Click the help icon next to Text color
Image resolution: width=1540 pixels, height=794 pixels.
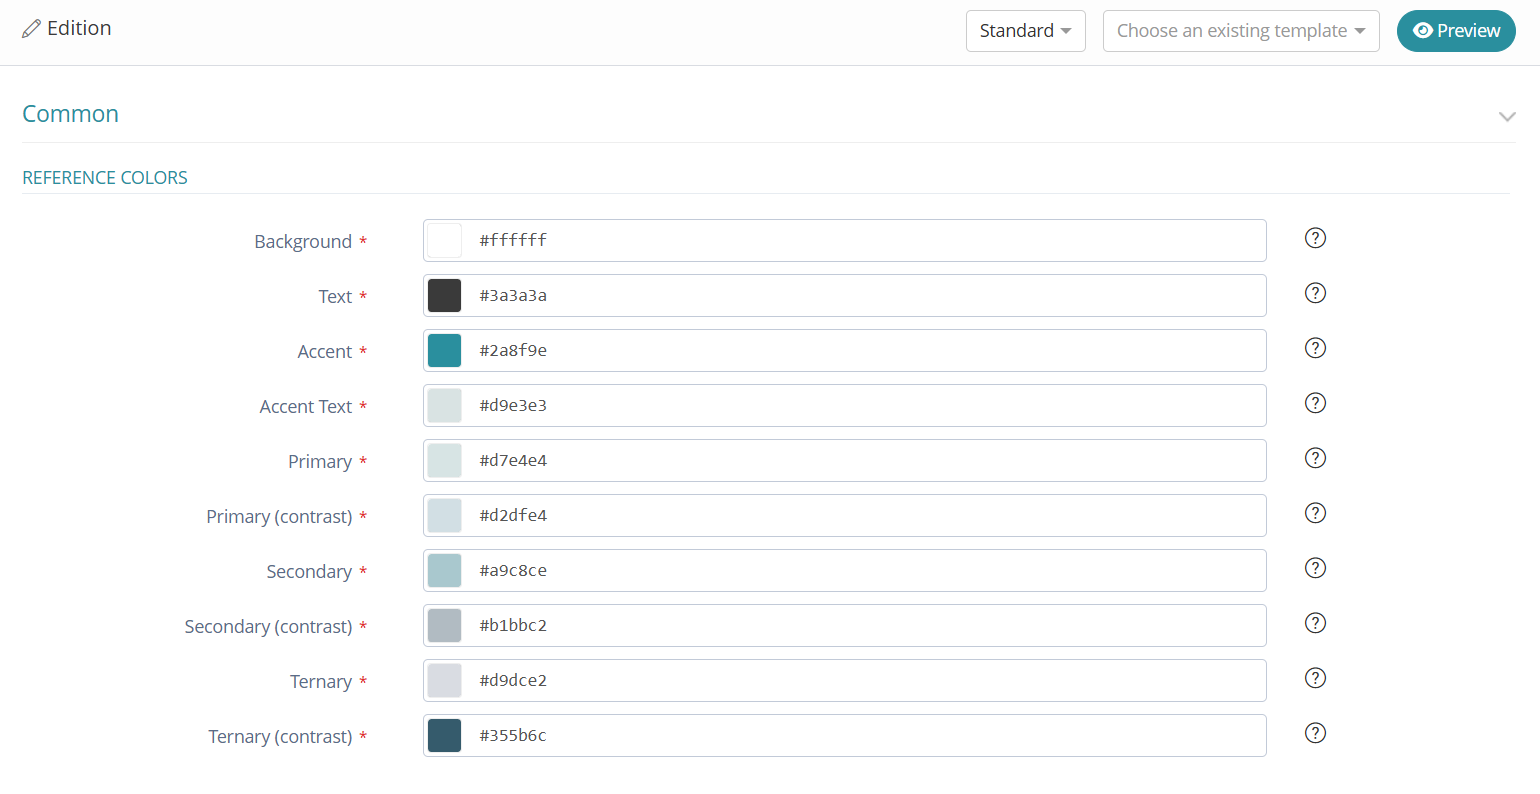[x=1315, y=293]
